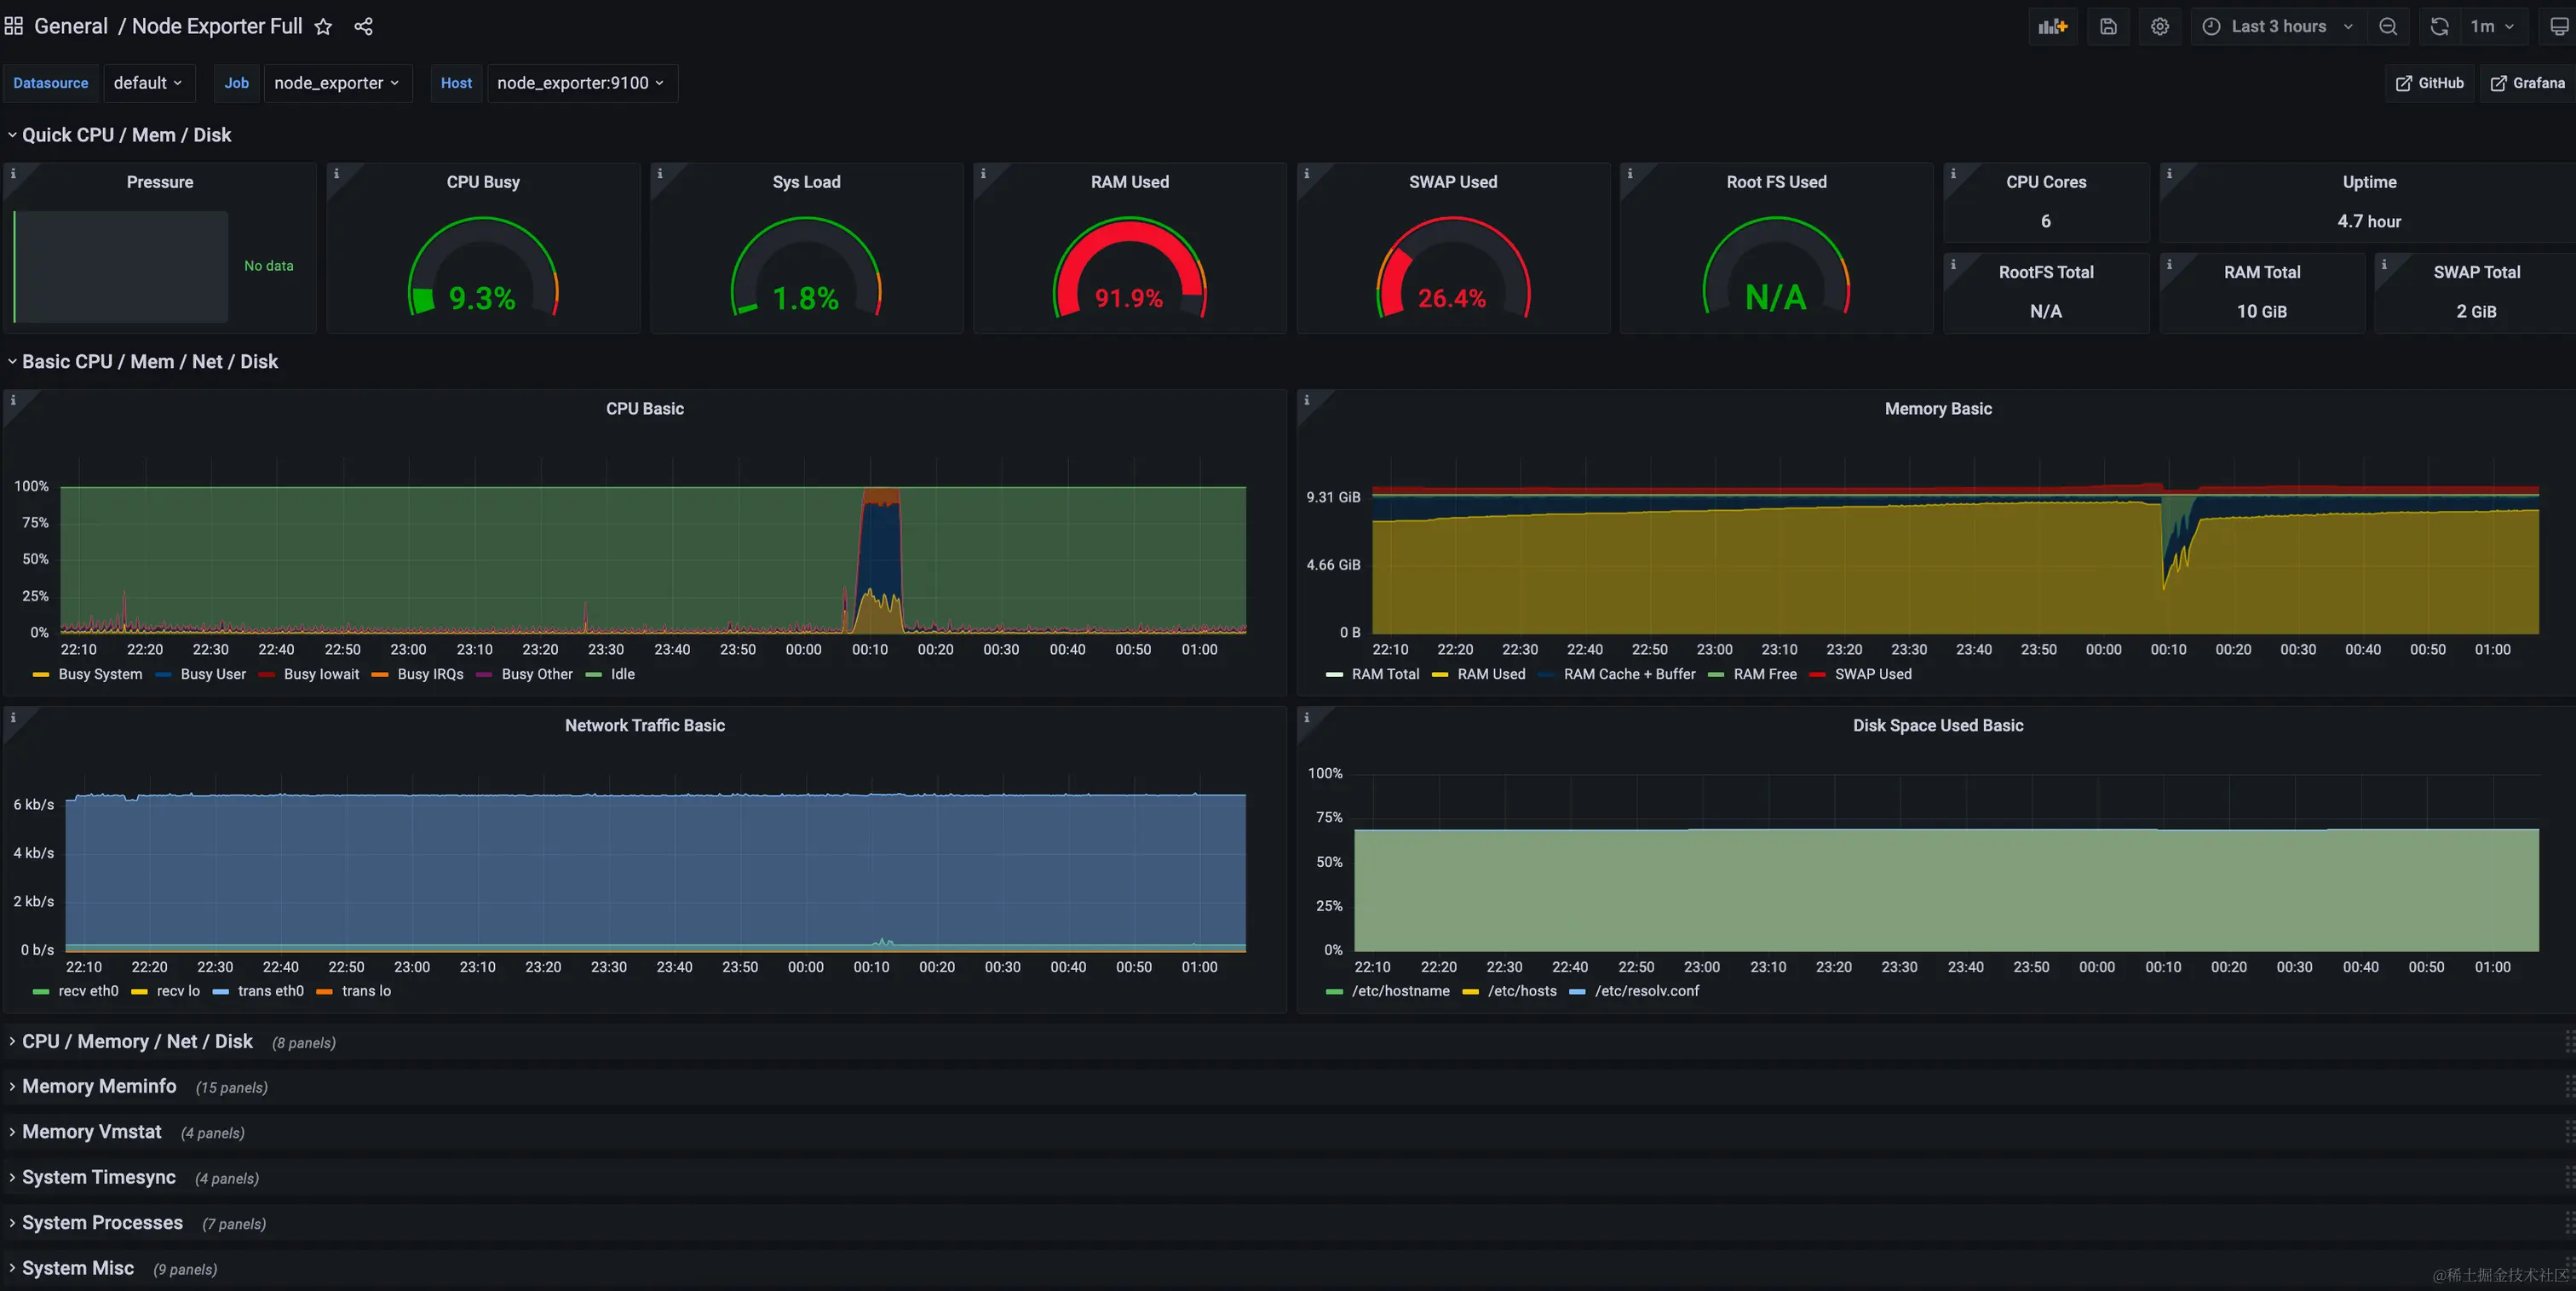2576x1291 pixels.
Task: Click the RAM Used legend color swatch
Action: pos(1440,675)
